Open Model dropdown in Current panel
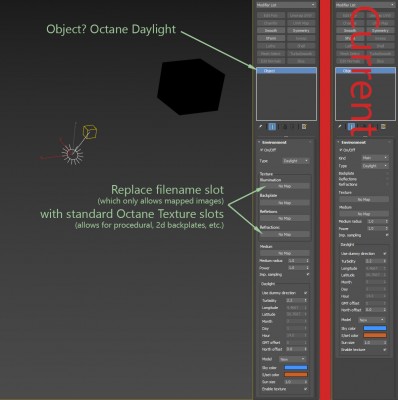 (372, 320)
